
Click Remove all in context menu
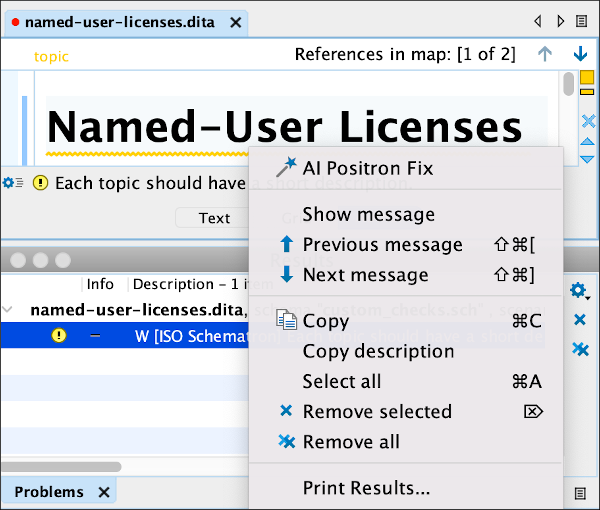coord(351,442)
